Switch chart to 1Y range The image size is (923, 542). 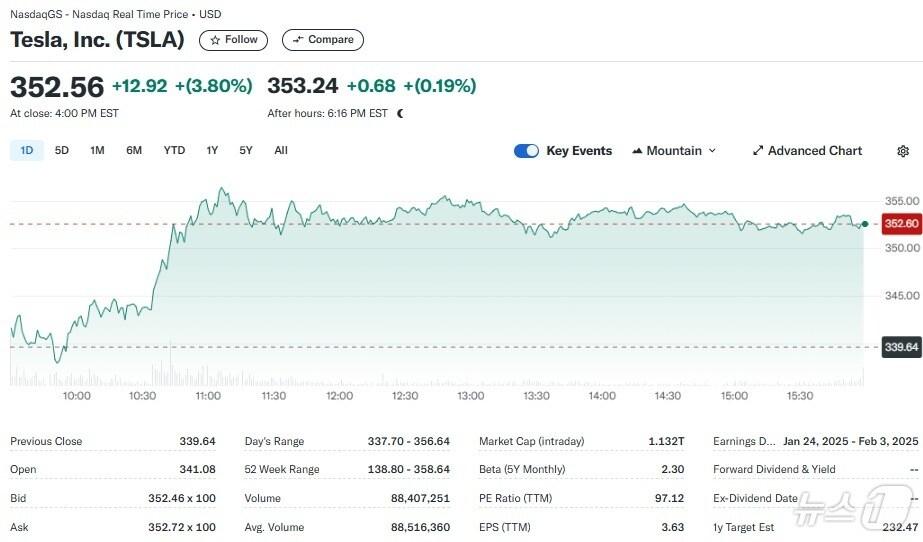pos(212,151)
